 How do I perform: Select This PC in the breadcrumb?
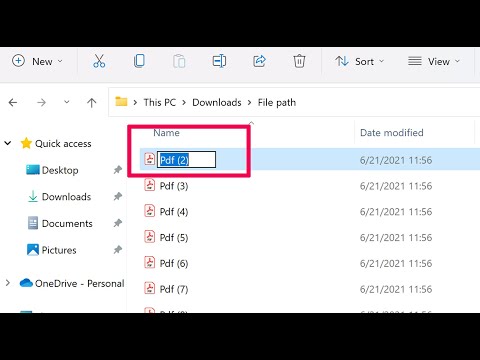click(160, 102)
